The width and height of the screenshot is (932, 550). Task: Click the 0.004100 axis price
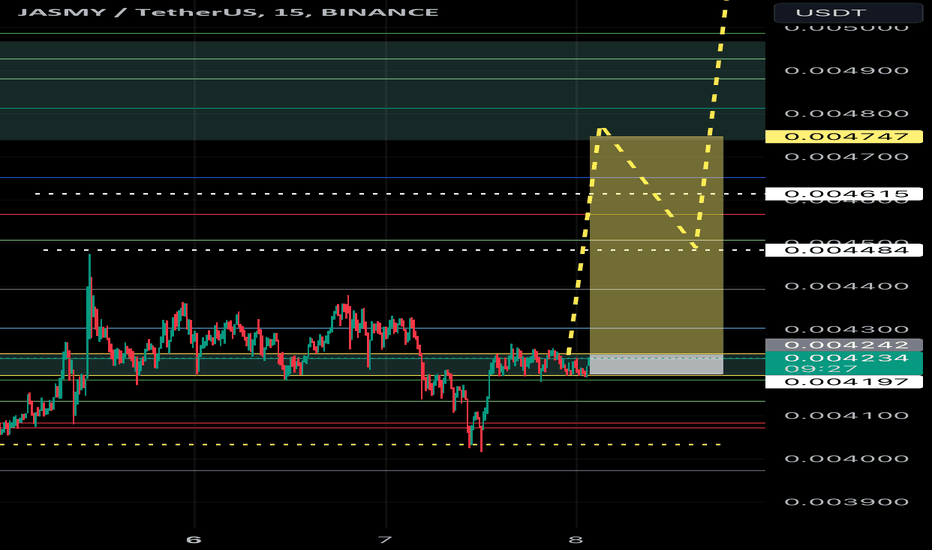tap(846, 416)
